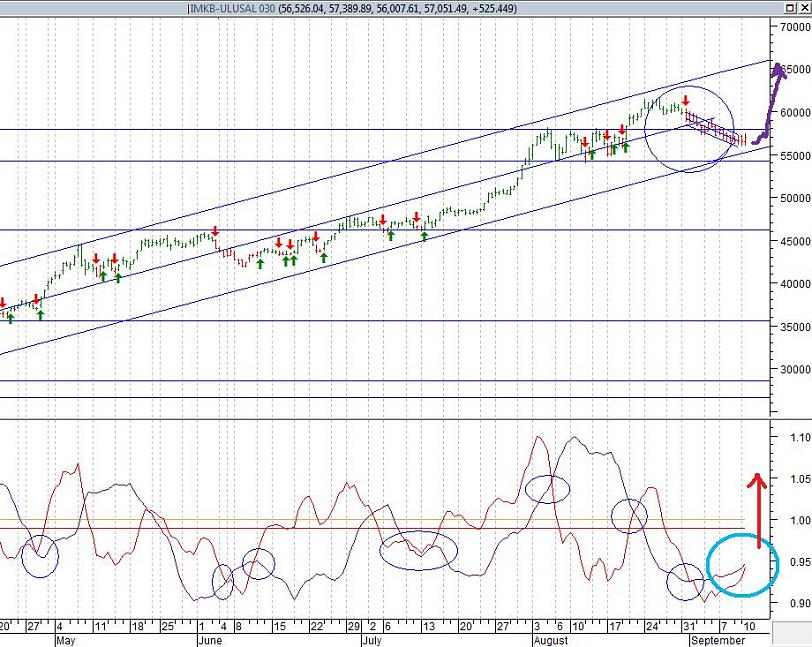Select the 30000 price axis label
The image size is (812, 647).
coord(794,369)
